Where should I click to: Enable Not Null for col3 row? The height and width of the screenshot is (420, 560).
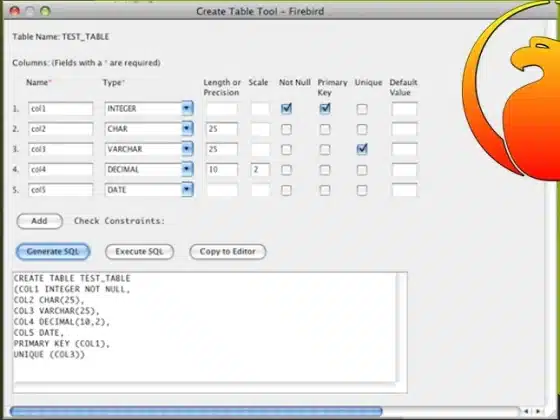click(286, 150)
